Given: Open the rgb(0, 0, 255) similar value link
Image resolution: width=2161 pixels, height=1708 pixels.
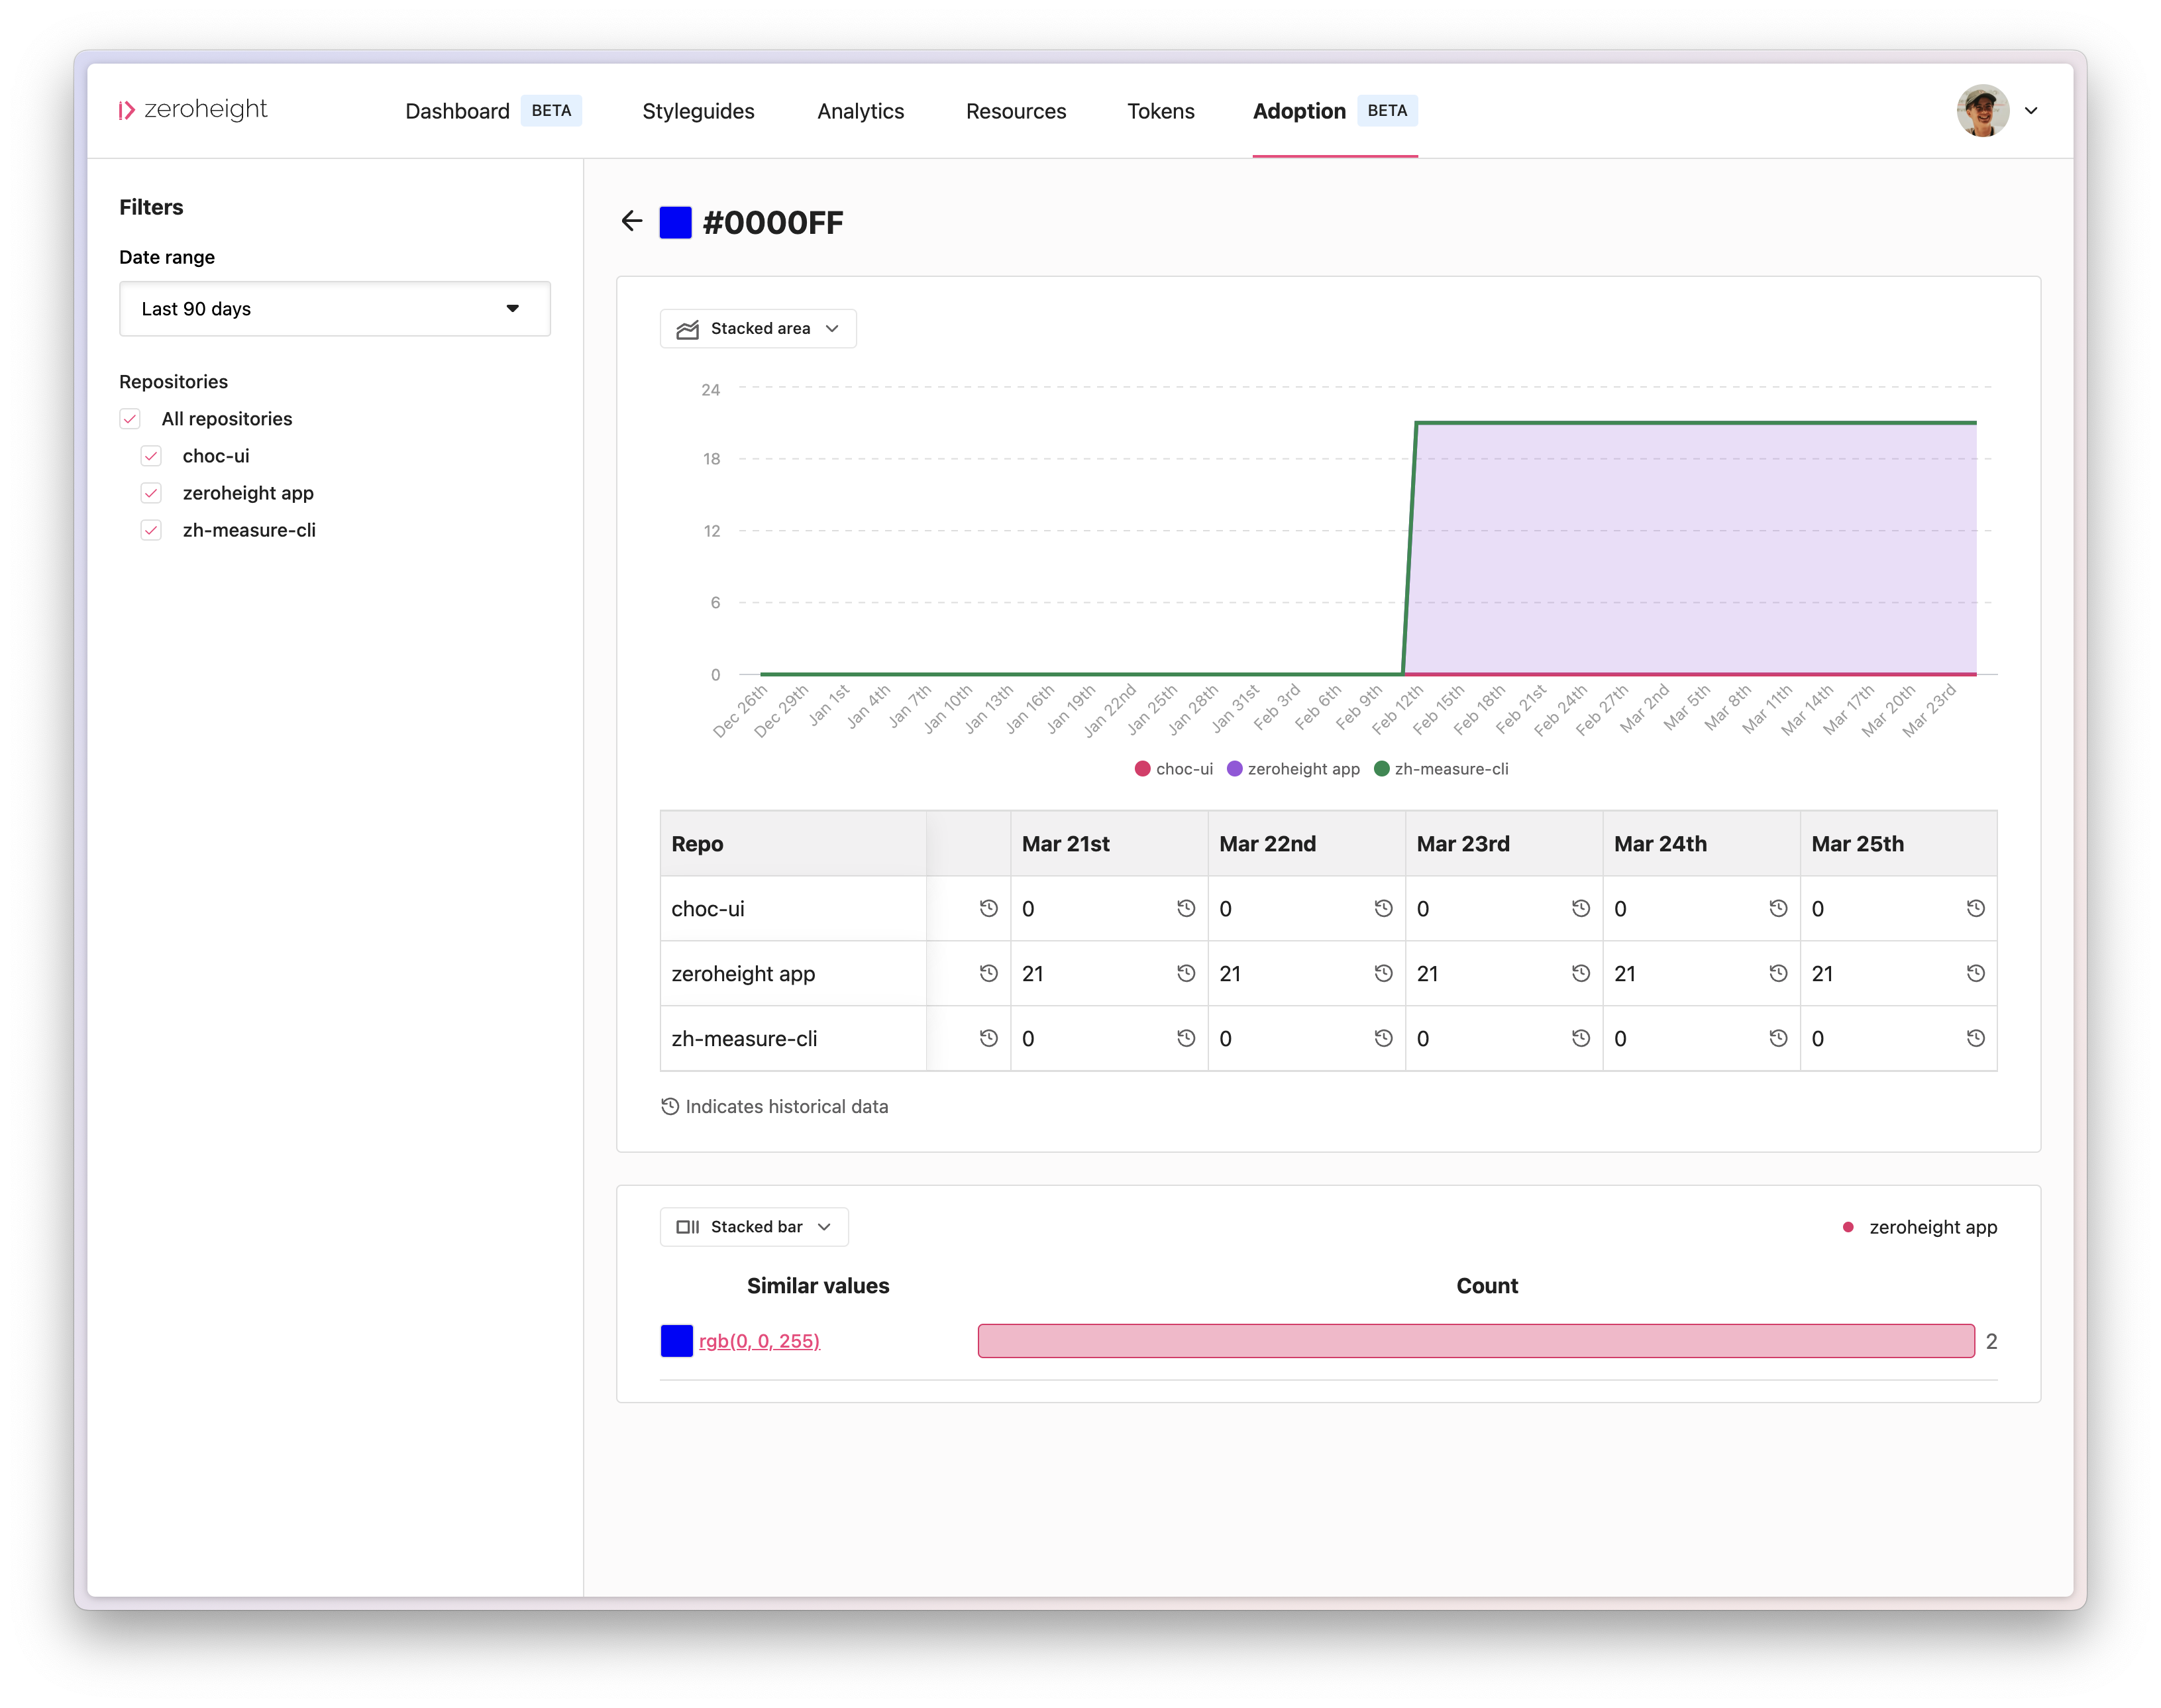Looking at the screenshot, I should 759,1341.
